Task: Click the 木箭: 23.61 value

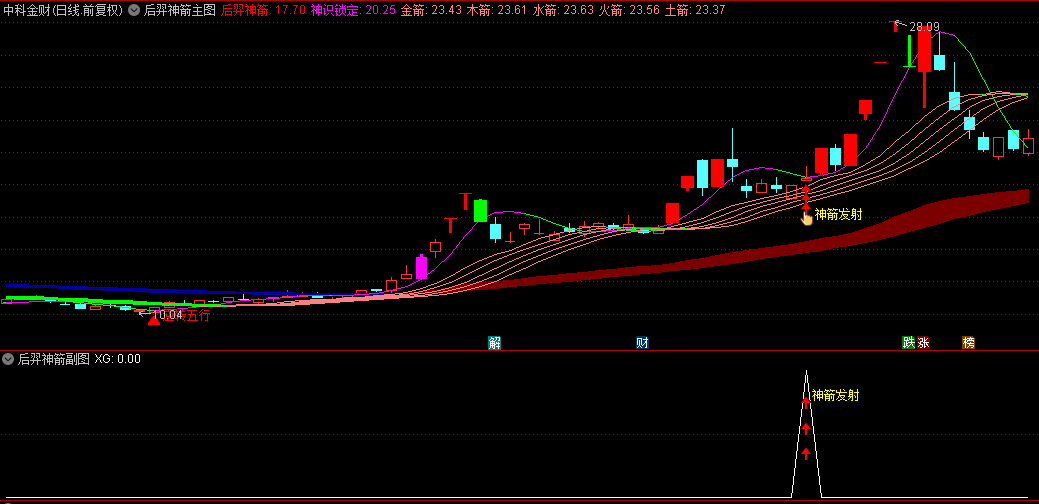Action: (497, 10)
